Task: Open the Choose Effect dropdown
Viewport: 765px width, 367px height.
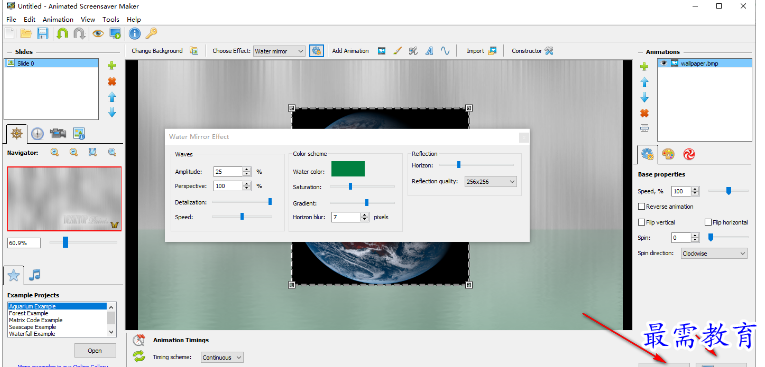Action: pyautogui.click(x=279, y=51)
